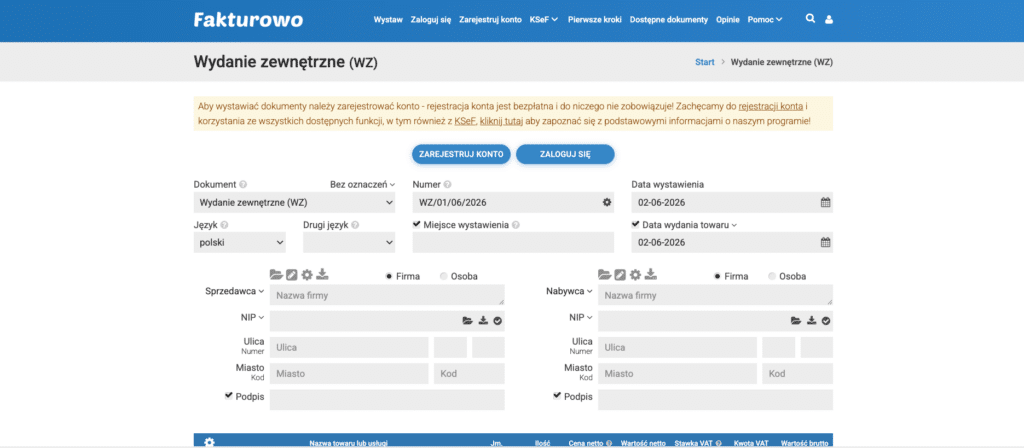Click the edit pencil icon above Sprzedawca
Image resolution: width=1024 pixels, height=448 pixels.
(292, 275)
